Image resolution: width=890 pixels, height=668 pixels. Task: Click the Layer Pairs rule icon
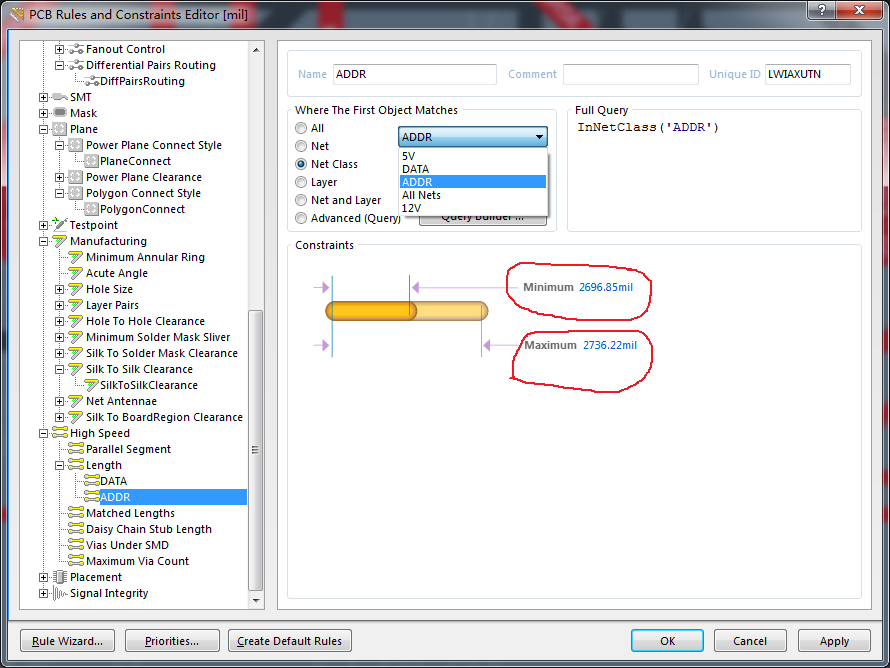(75, 305)
